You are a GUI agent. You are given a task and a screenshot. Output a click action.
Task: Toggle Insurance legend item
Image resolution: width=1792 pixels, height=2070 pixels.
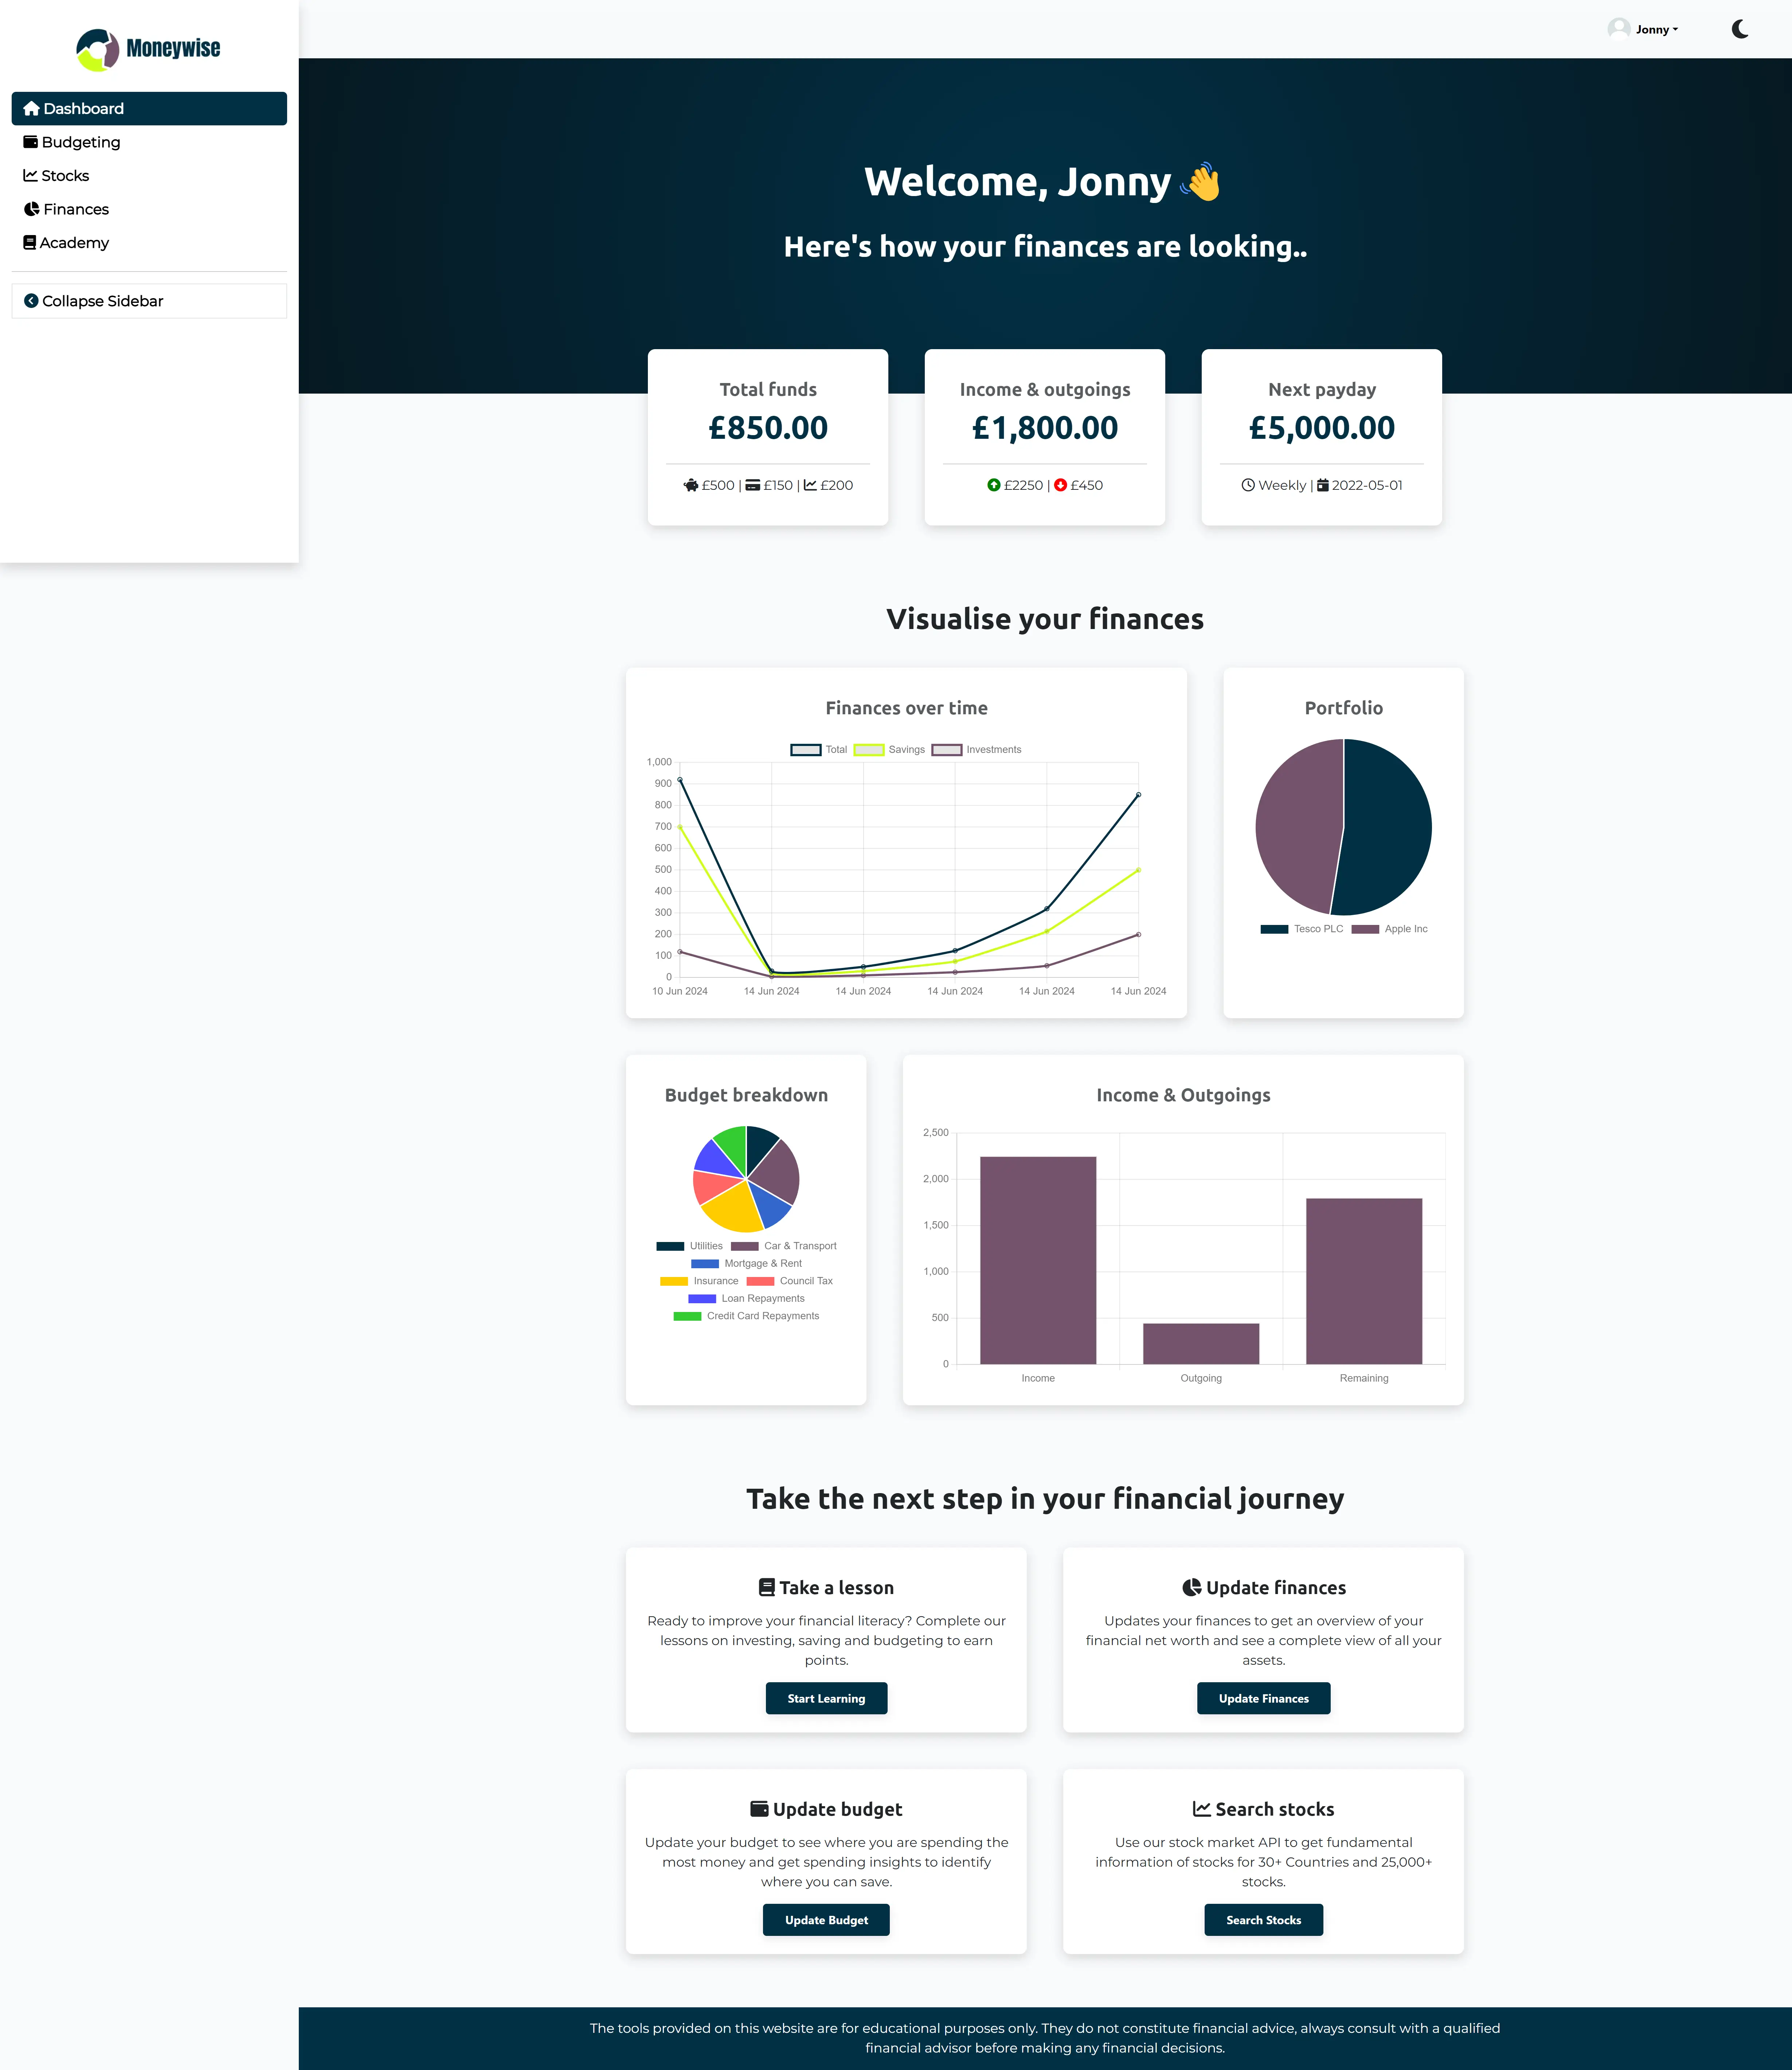[x=699, y=1281]
